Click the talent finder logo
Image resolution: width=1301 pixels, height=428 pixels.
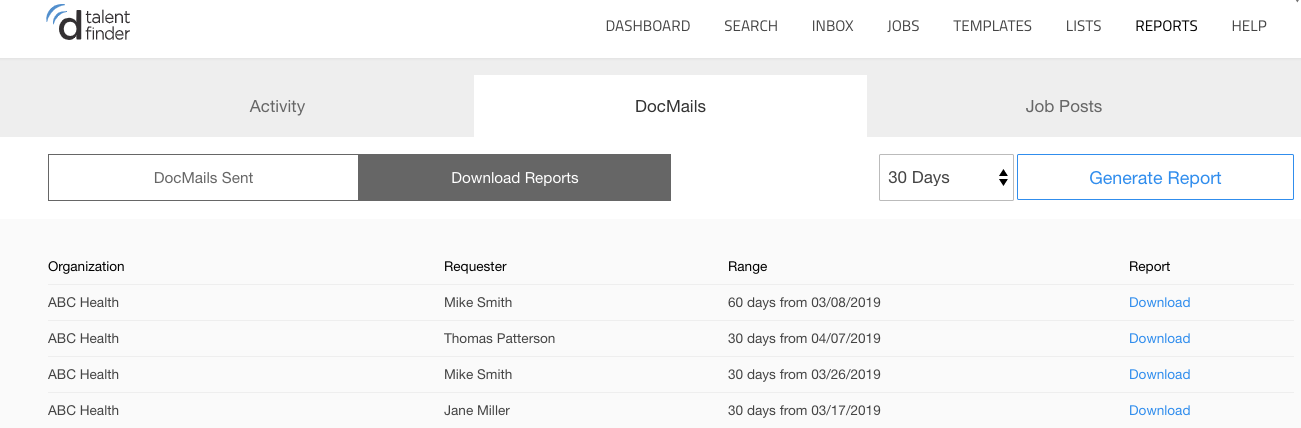[x=88, y=22]
